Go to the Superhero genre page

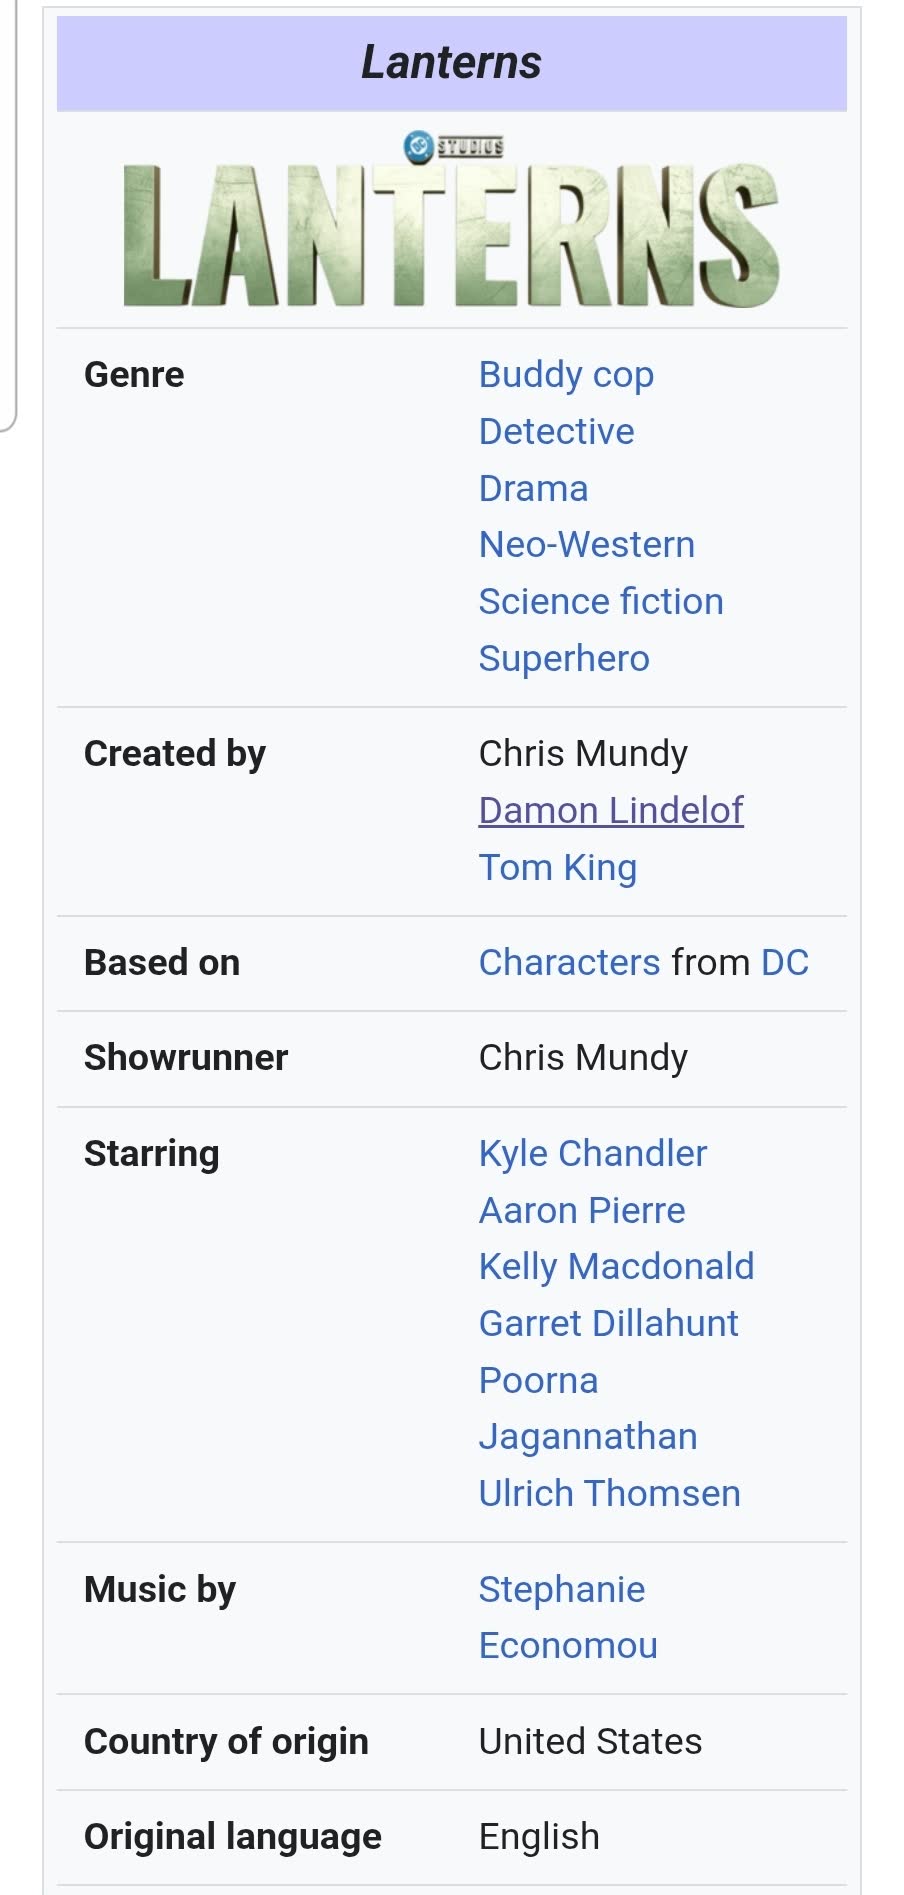(564, 659)
